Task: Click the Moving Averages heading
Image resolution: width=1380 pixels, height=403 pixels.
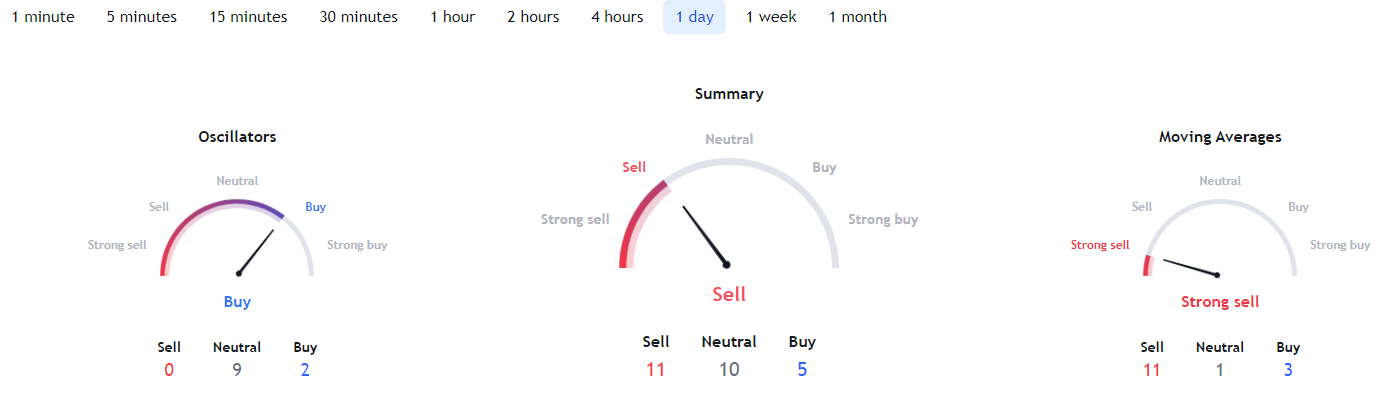Action: point(1220,137)
